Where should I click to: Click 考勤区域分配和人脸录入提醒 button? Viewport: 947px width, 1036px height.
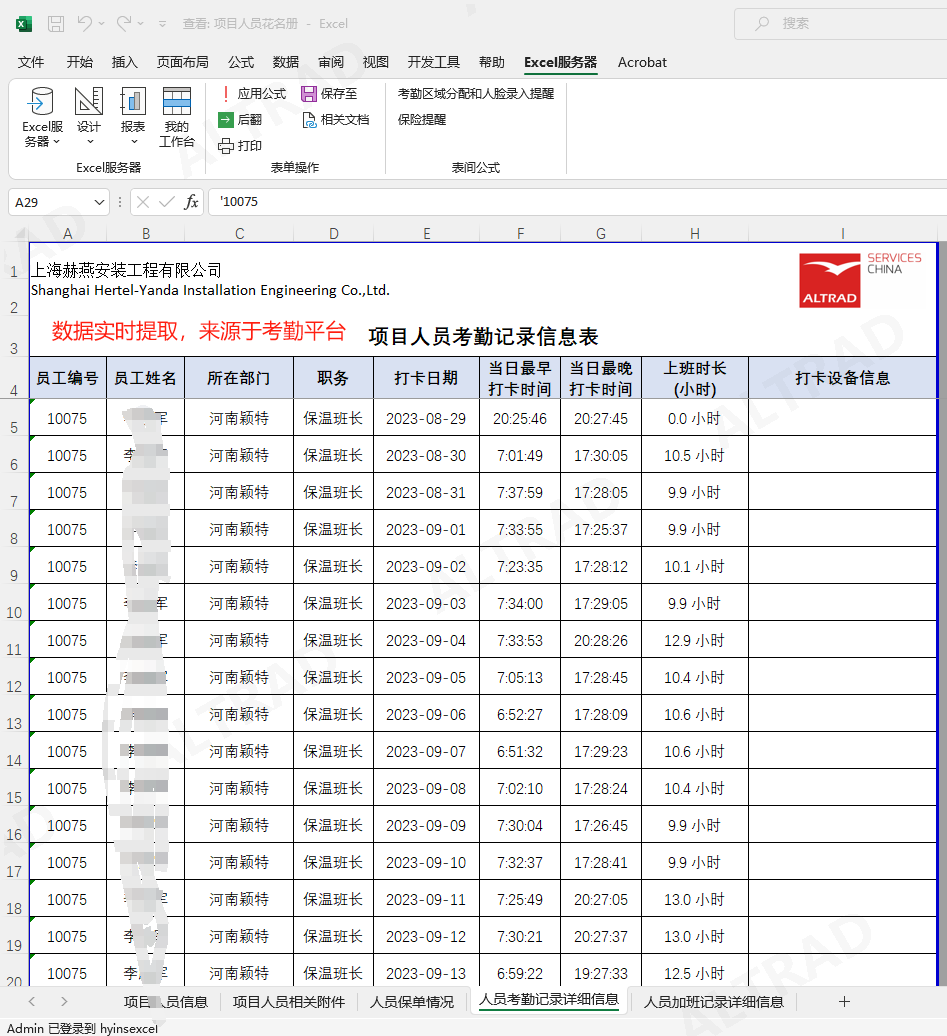(x=475, y=94)
